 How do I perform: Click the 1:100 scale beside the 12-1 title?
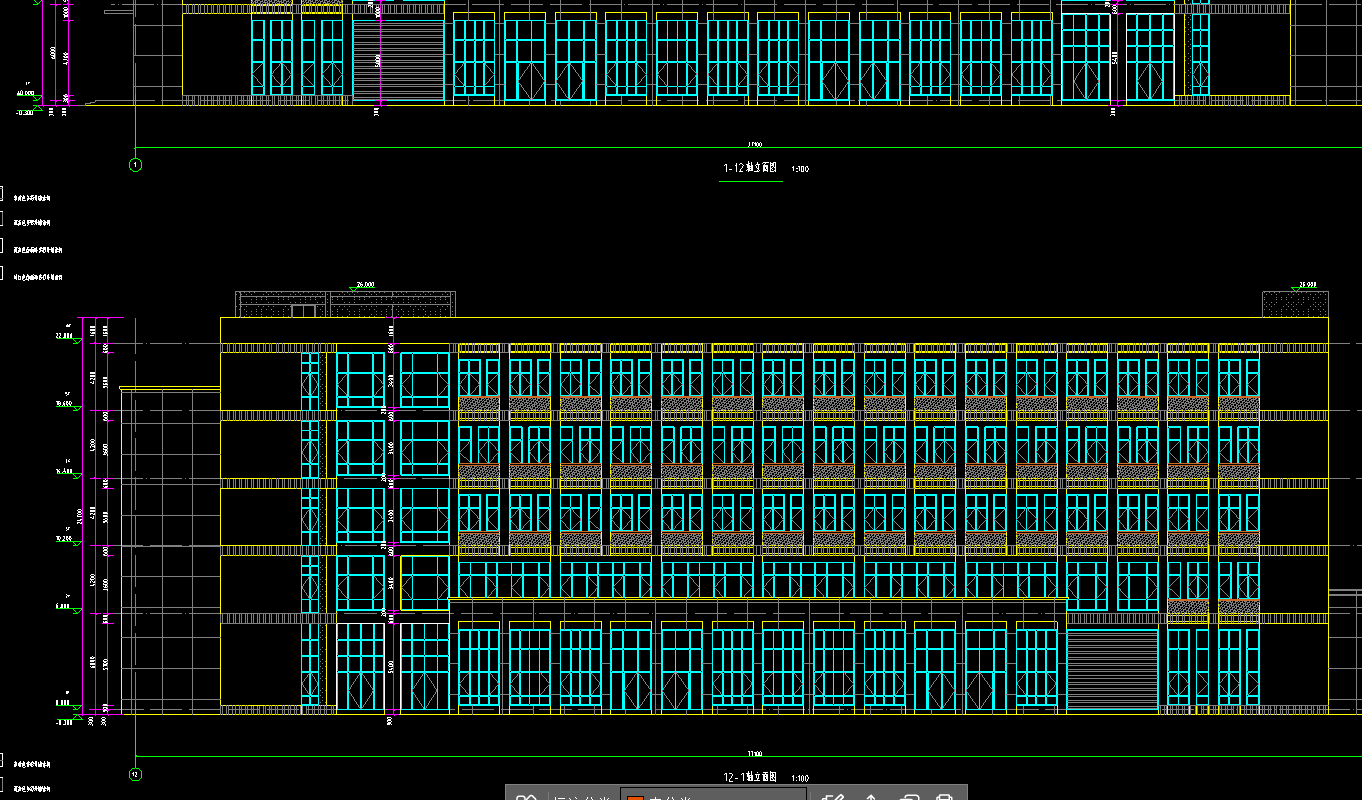pos(800,778)
